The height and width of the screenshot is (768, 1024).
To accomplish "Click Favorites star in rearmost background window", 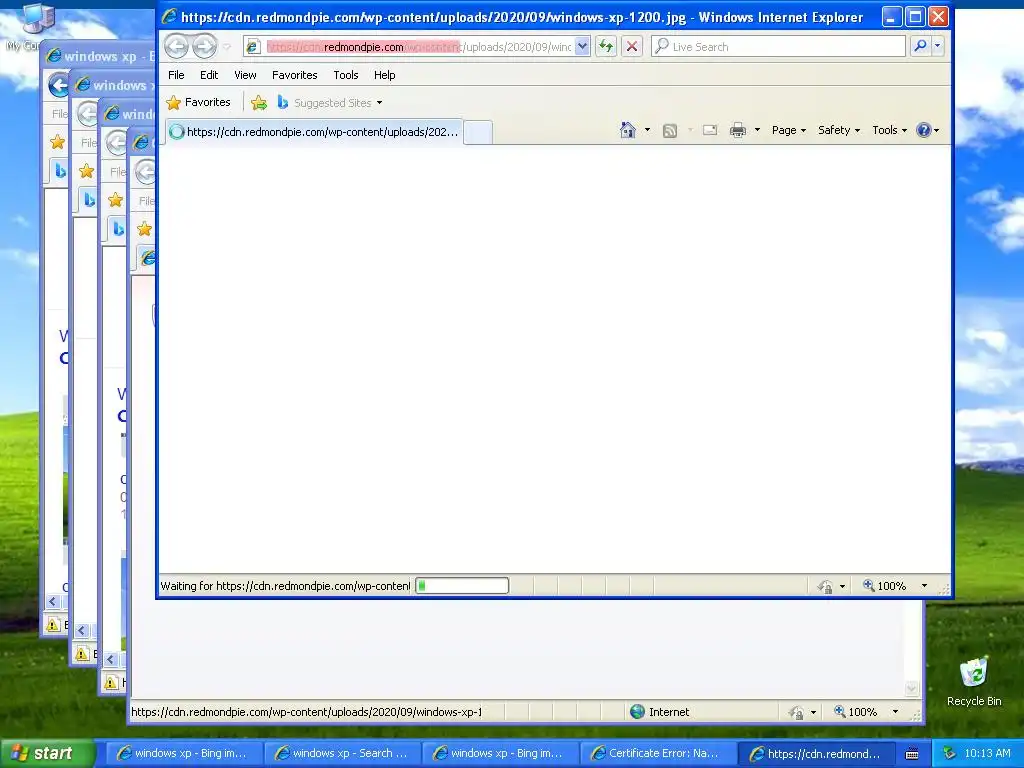I will pyautogui.click(x=57, y=142).
